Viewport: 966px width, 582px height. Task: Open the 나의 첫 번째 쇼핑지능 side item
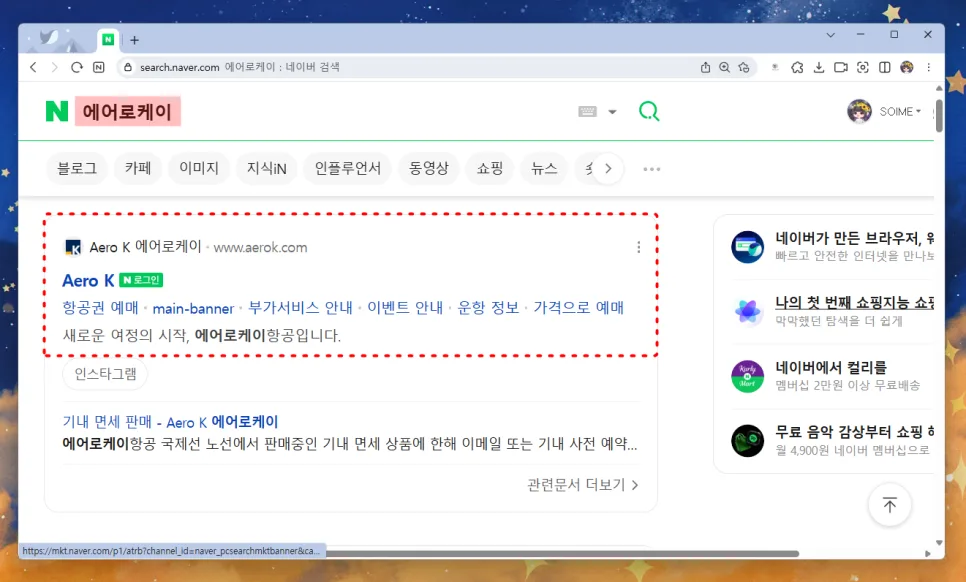[832, 311]
